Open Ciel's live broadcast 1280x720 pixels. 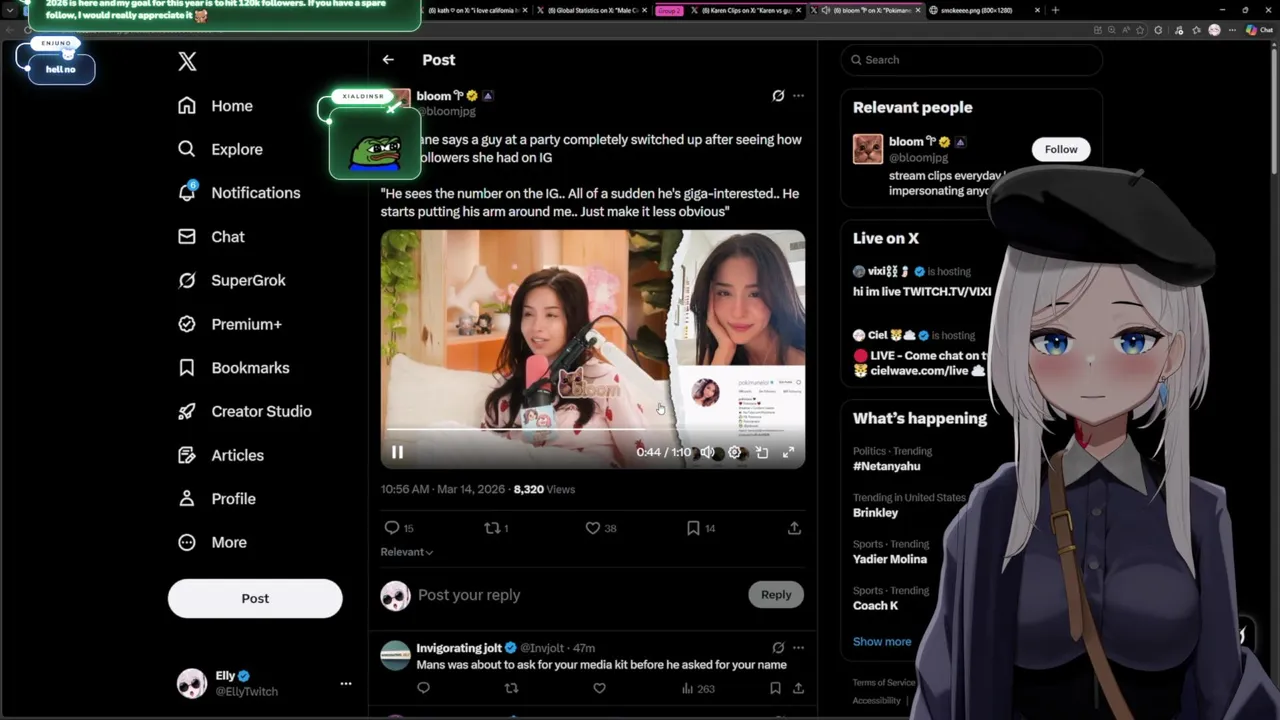pos(919,353)
